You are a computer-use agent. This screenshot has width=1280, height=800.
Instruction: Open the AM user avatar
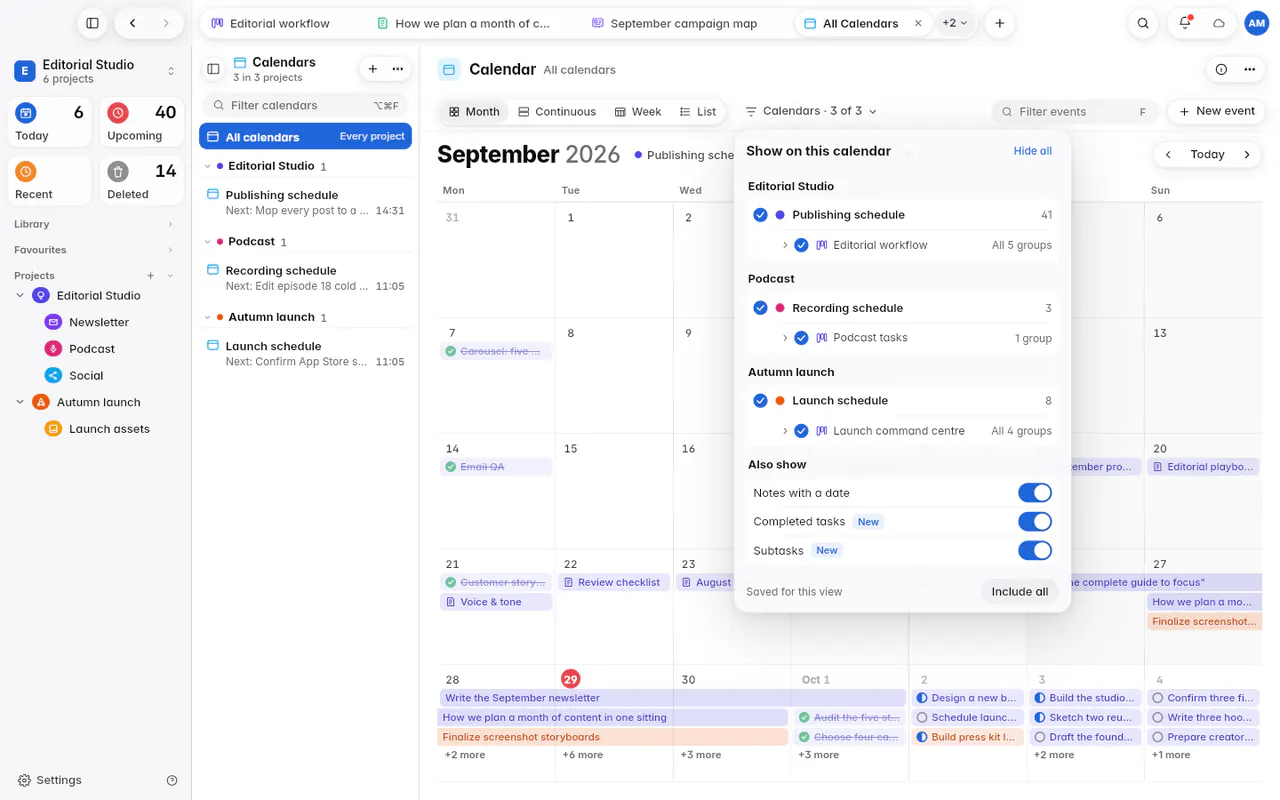[x=1256, y=23]
